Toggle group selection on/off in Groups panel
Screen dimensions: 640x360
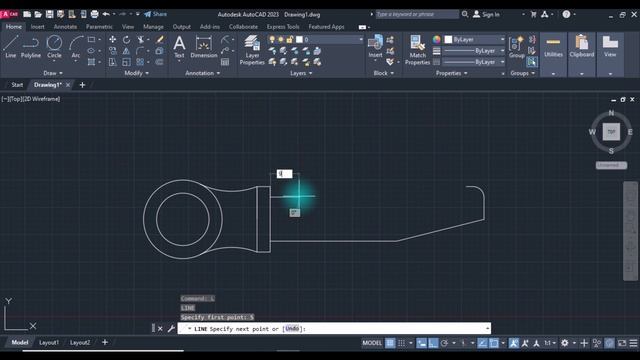[x=532, y=62]
